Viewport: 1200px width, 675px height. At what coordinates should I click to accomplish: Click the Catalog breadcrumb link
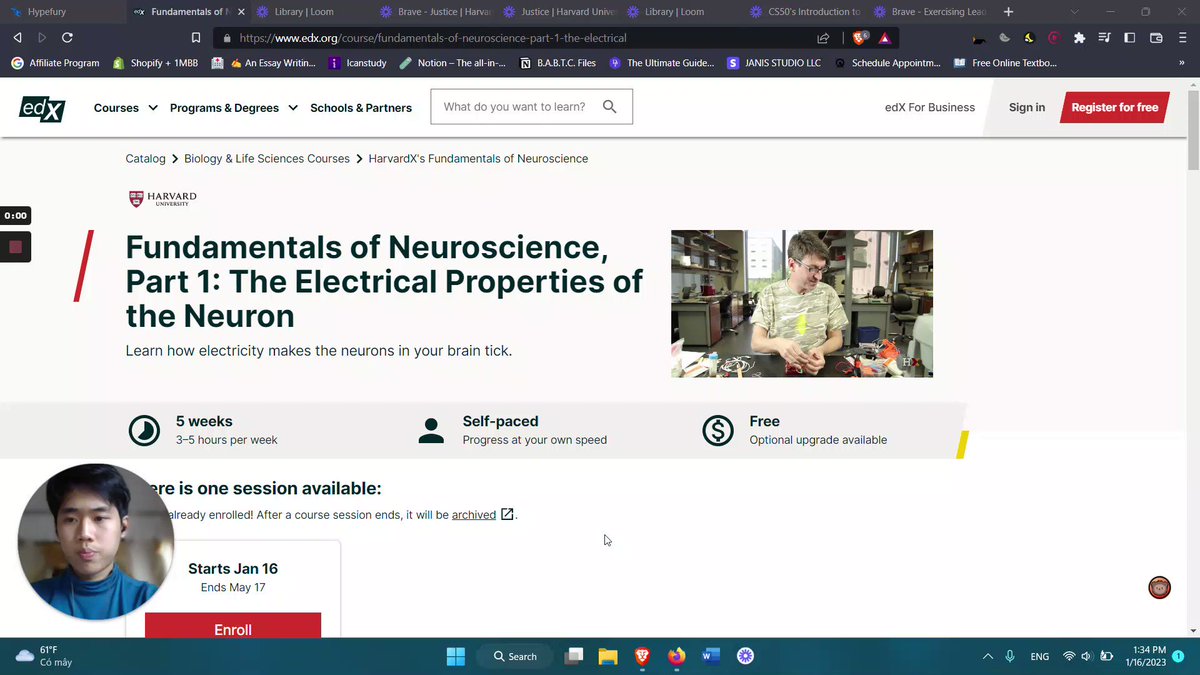click(x=146, y=158)
